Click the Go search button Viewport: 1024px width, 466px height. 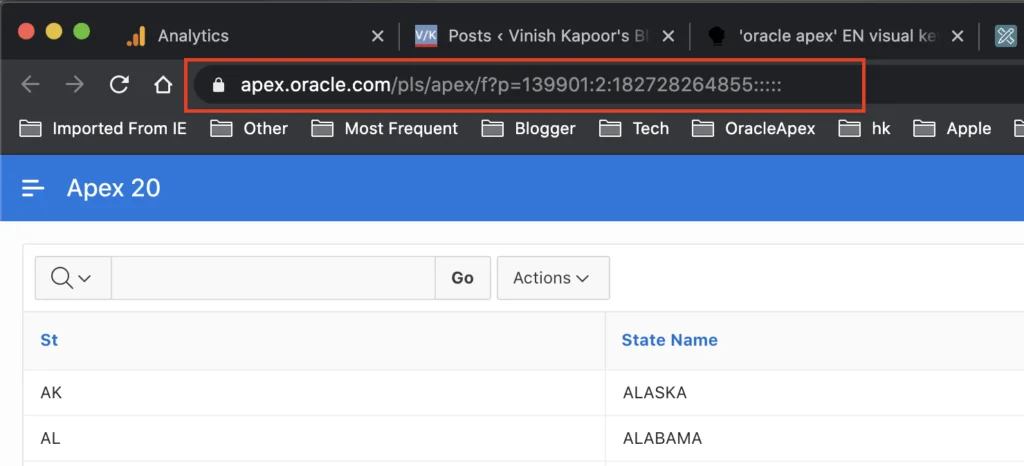point(462,278)
